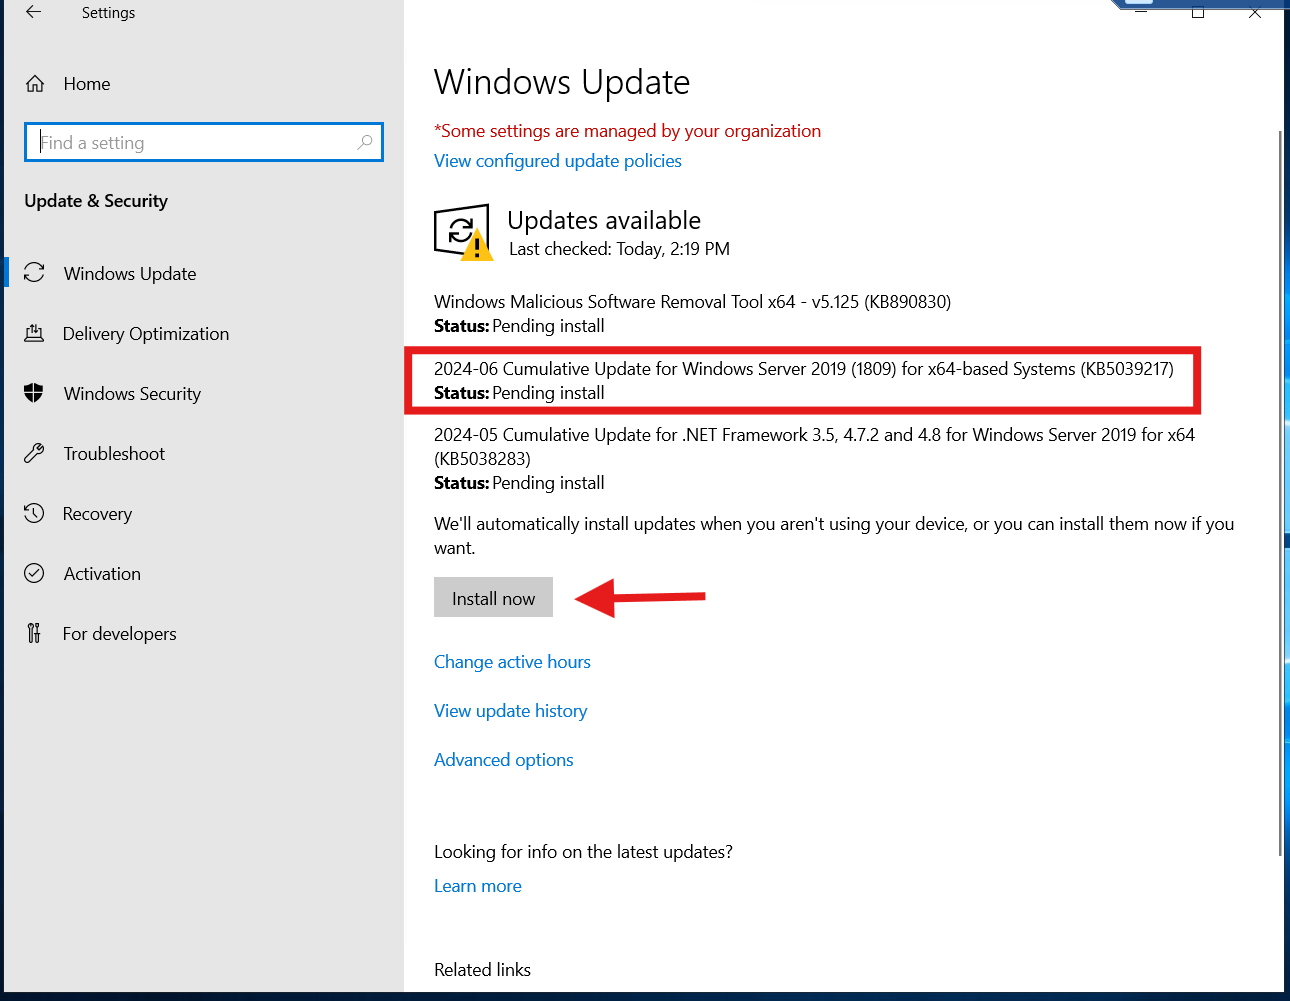Click the maximize window button
This screenshot has width=1290, height=1001.
1198,12
